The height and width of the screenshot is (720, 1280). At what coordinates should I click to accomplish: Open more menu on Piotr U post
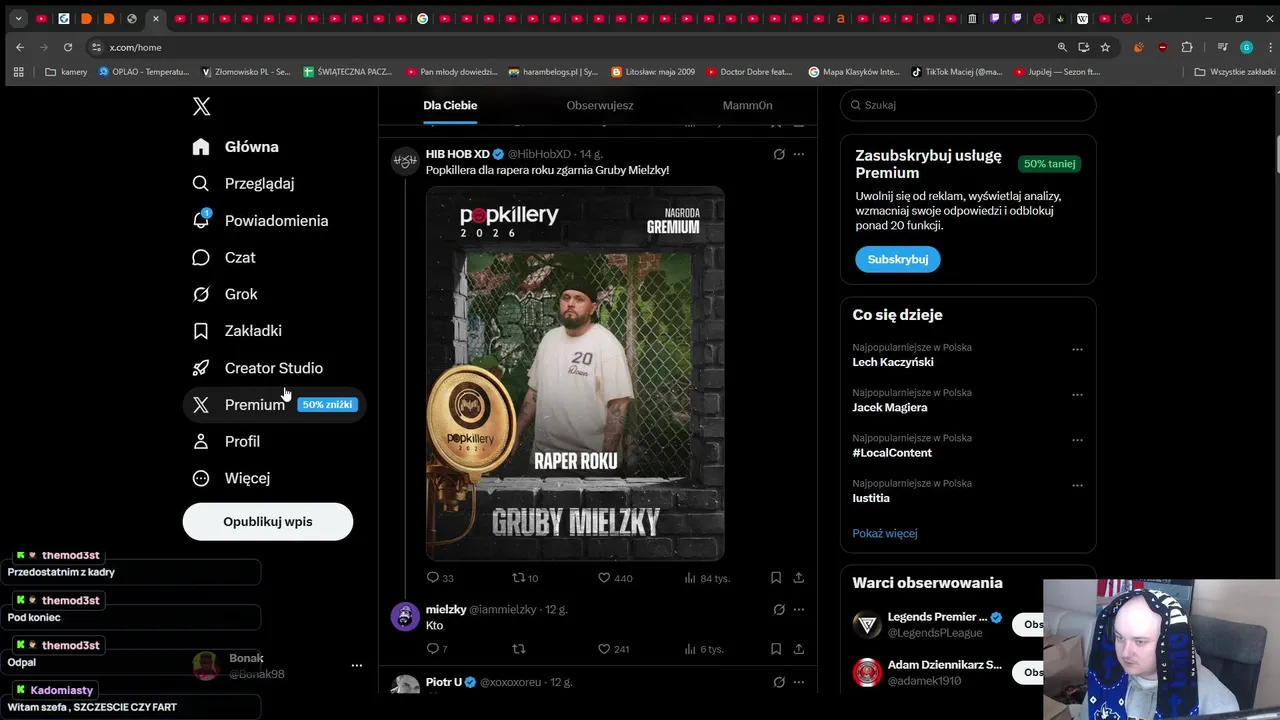pyautogui.click(x=798, y=682)
